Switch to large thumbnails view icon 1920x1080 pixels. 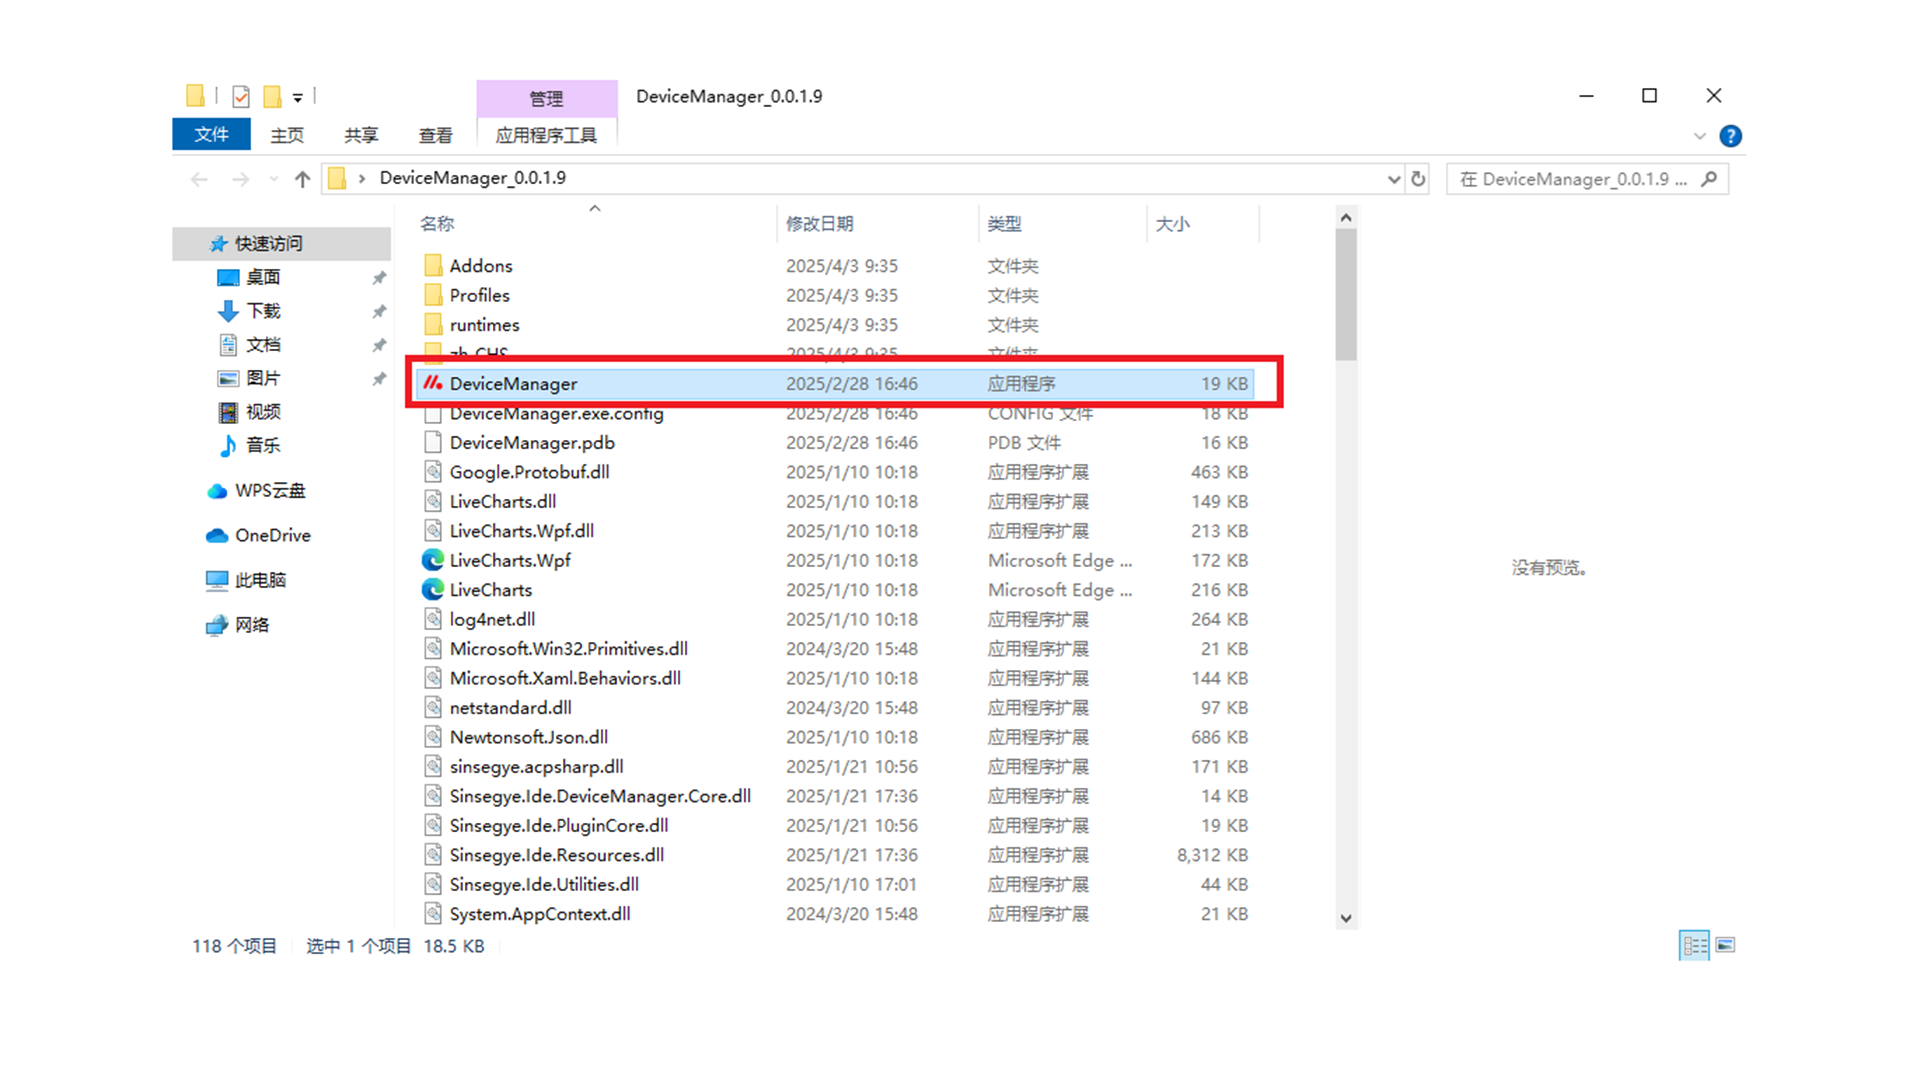pos(1726,945)
